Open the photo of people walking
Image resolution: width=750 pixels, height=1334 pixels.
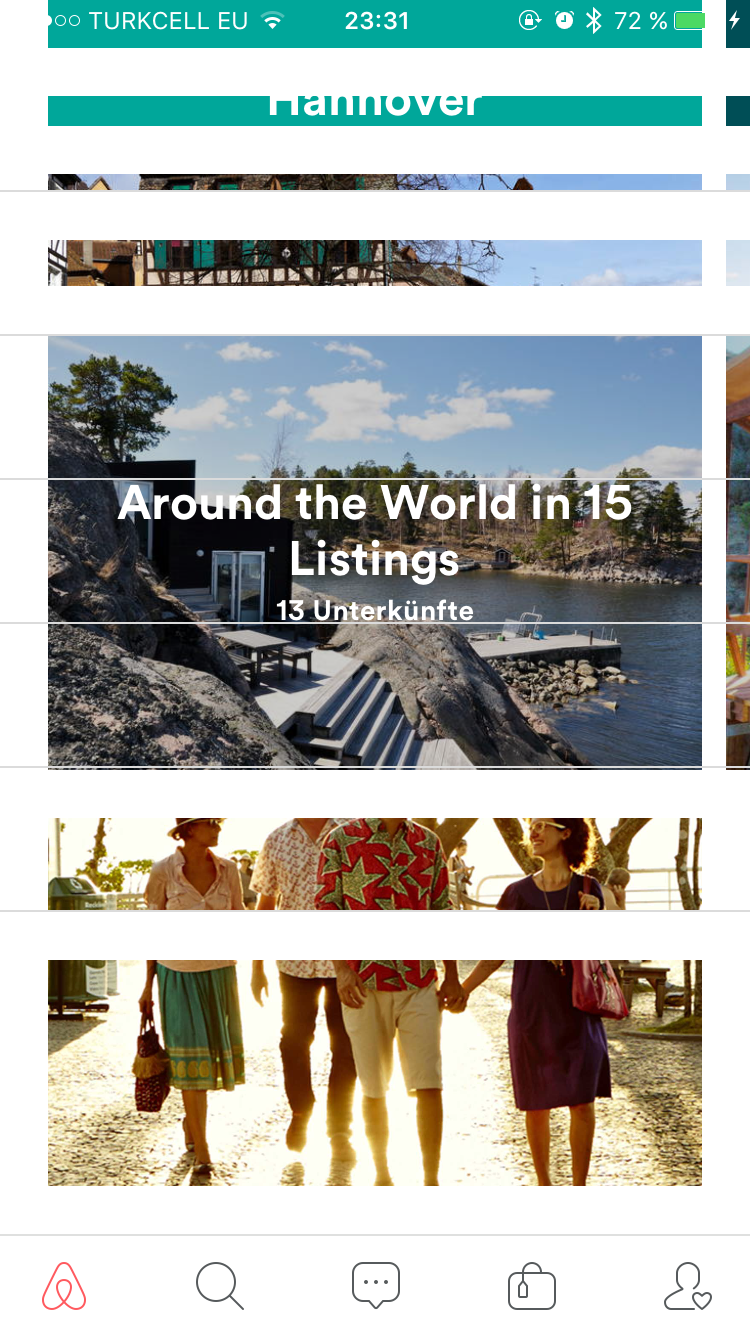[x=375, y=1002]
